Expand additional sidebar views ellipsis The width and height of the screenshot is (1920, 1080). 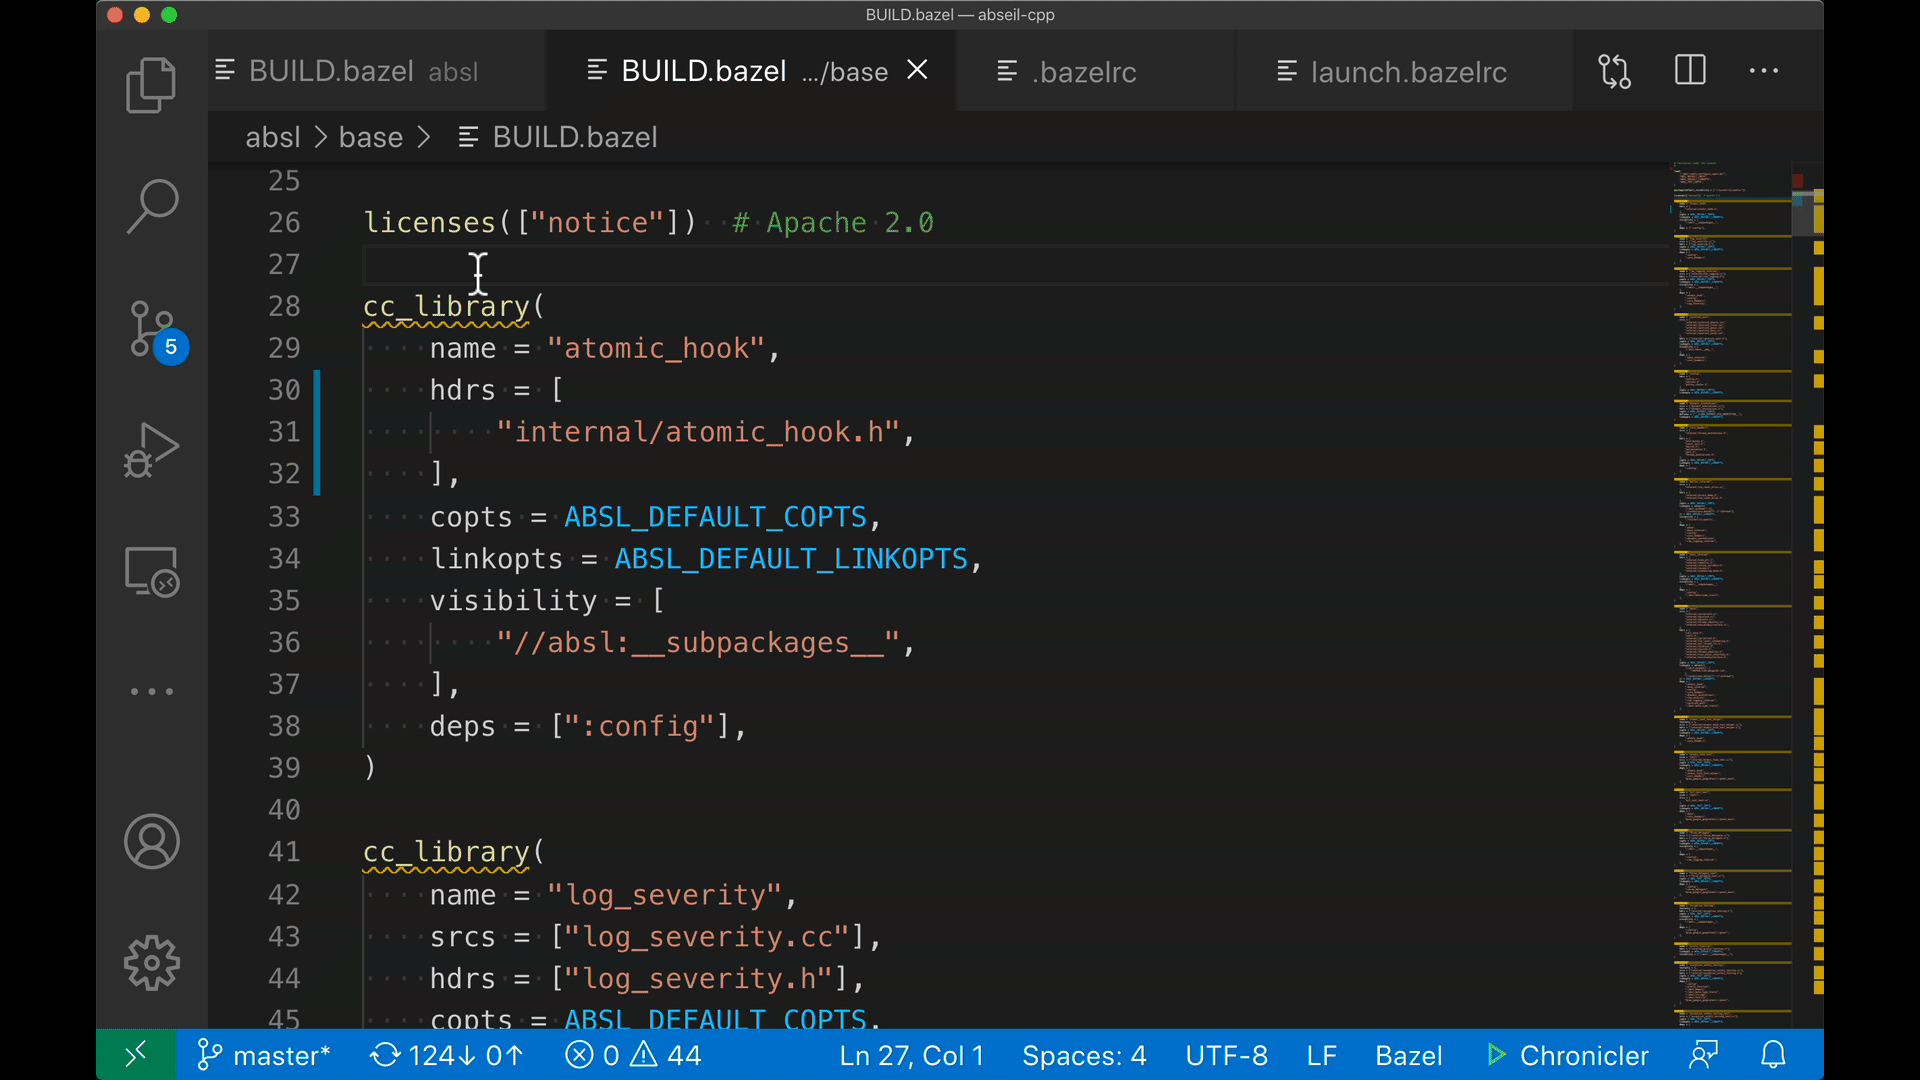151,691
